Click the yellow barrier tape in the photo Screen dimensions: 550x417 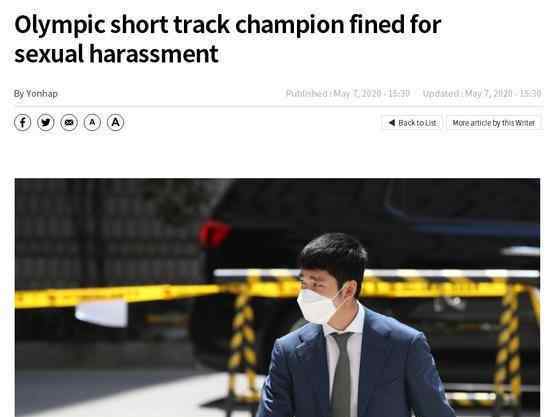pyautogui.click(x=116, y=296)
